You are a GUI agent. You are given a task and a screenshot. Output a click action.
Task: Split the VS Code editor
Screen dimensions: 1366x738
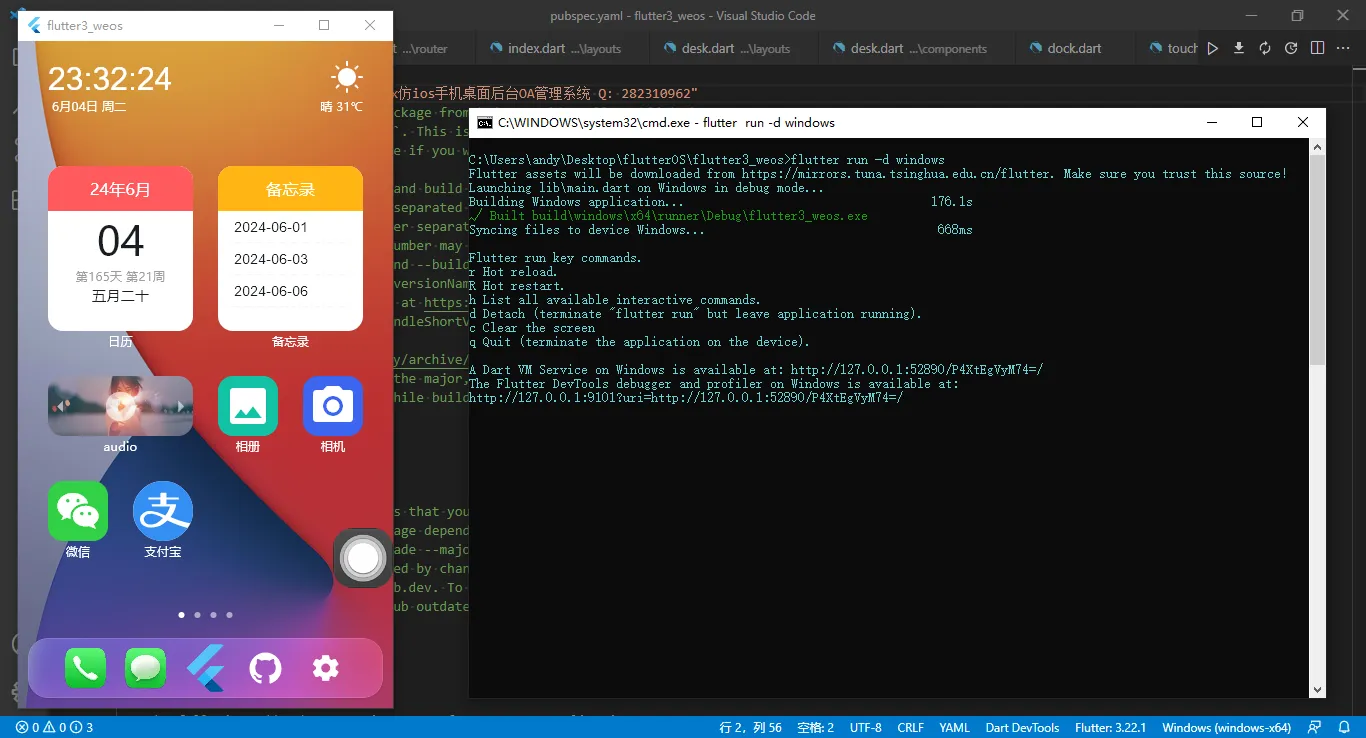tap(1317, 48)
